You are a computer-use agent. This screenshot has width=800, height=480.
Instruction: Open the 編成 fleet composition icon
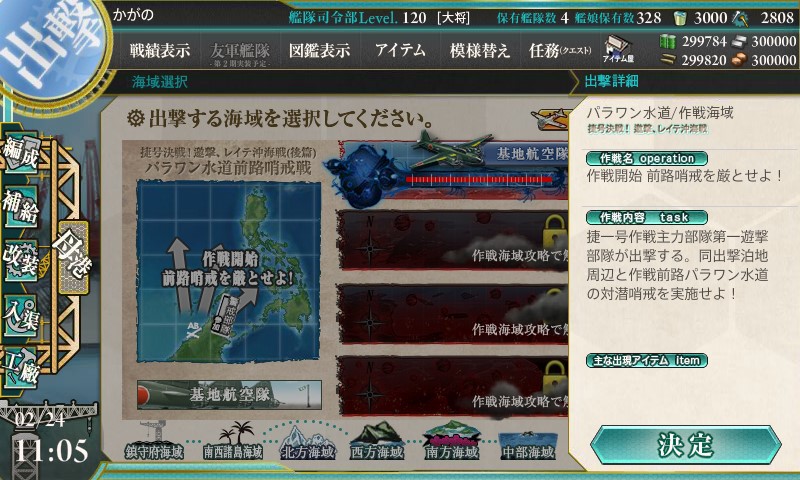coord(21,152)
